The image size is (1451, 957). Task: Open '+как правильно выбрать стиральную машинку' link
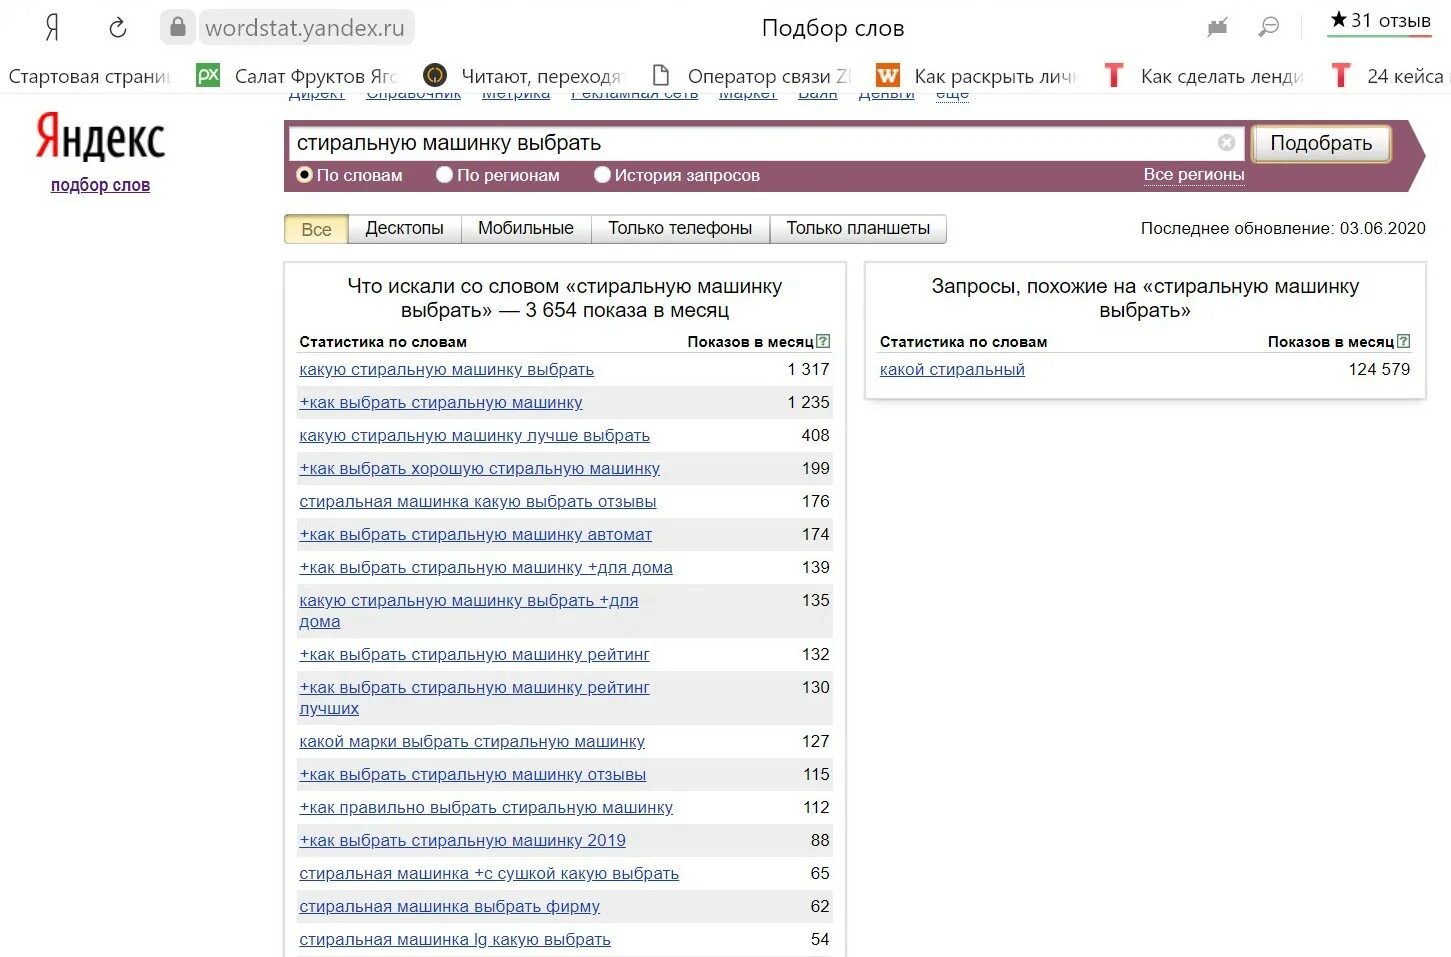coord(486,807)
